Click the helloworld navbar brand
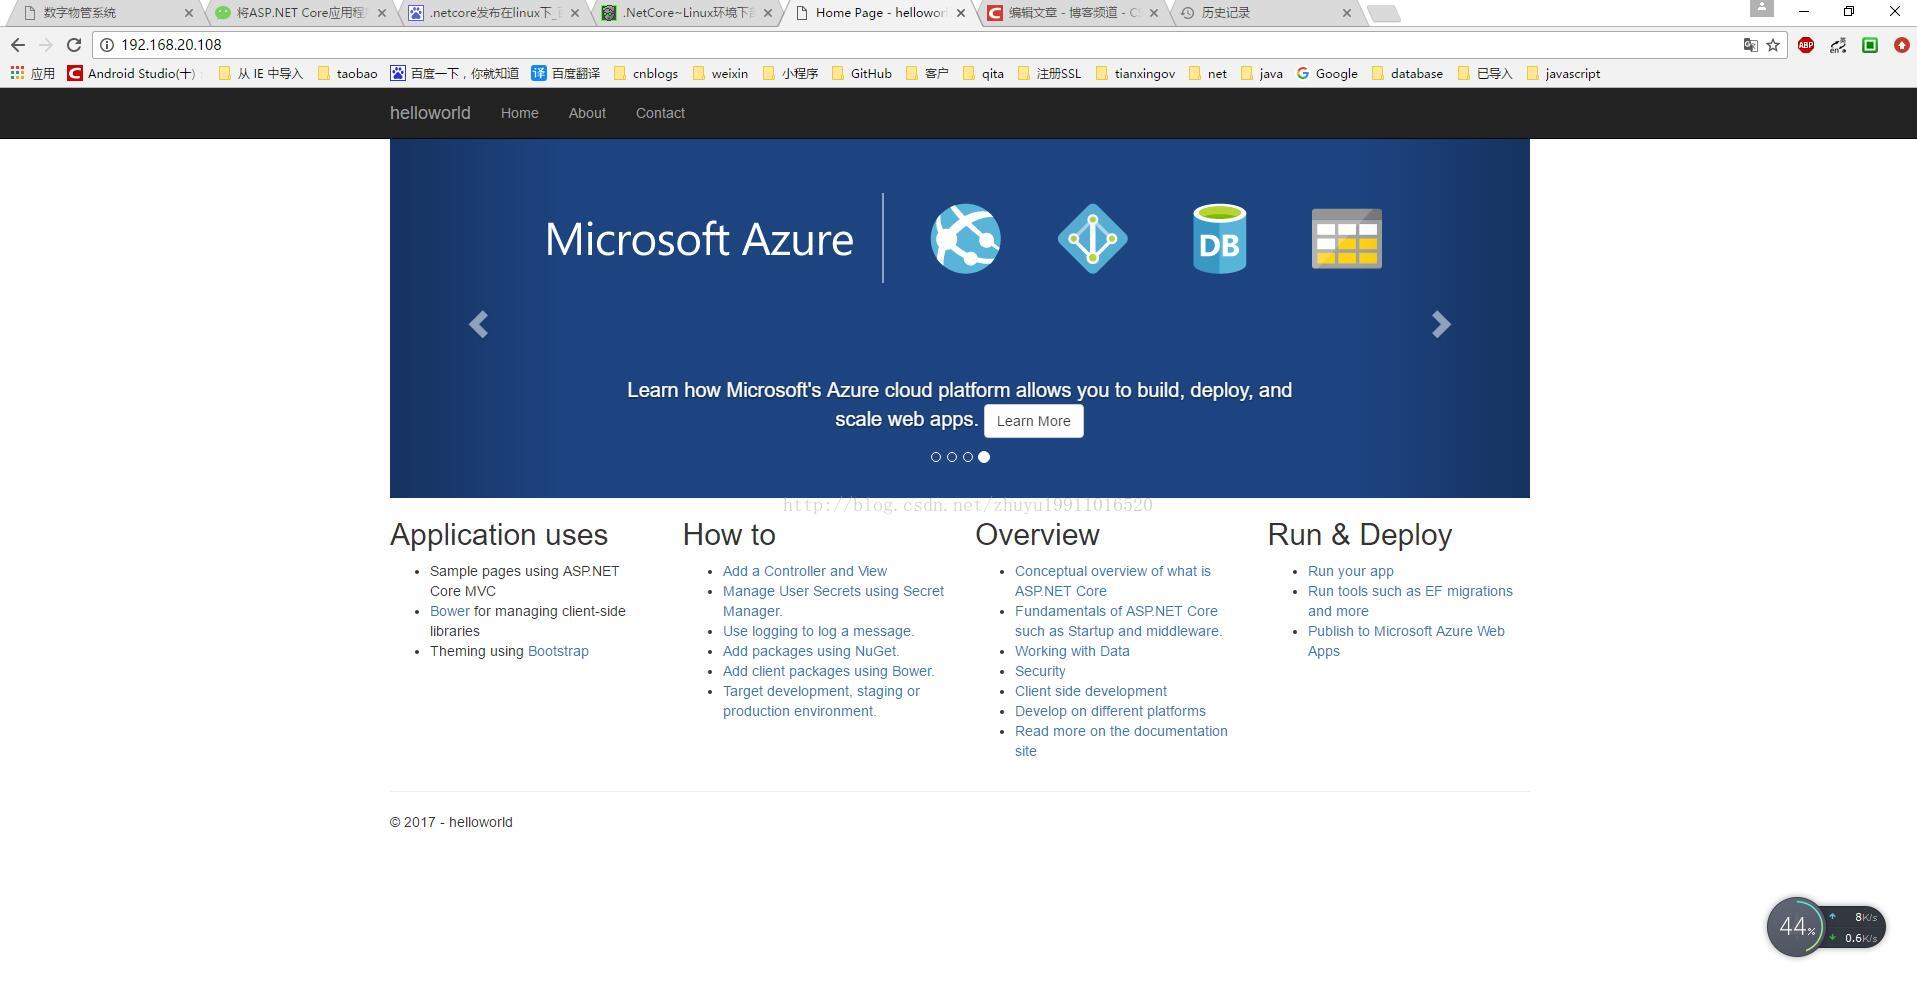Viewport: 1917px width, 988px height. pyautogui.click(x=430, y=113)
